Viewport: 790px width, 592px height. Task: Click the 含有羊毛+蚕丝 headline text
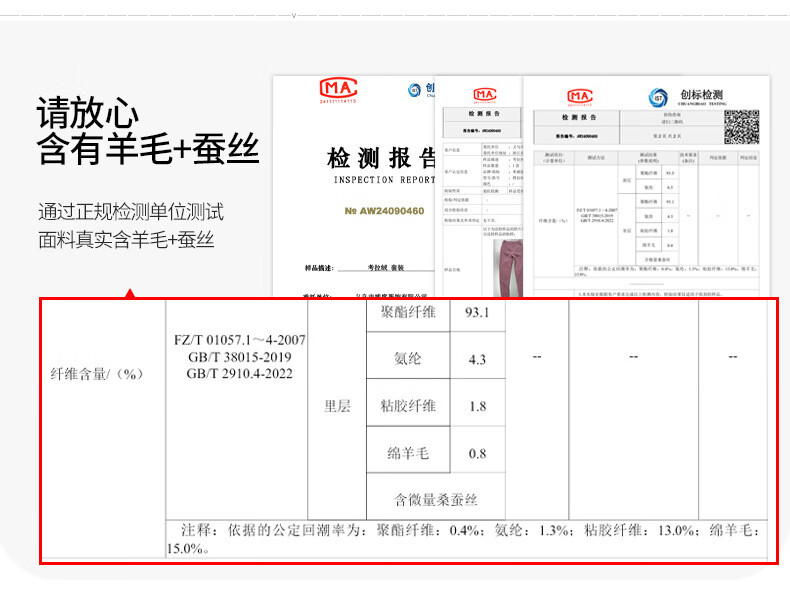pos(147,150)
